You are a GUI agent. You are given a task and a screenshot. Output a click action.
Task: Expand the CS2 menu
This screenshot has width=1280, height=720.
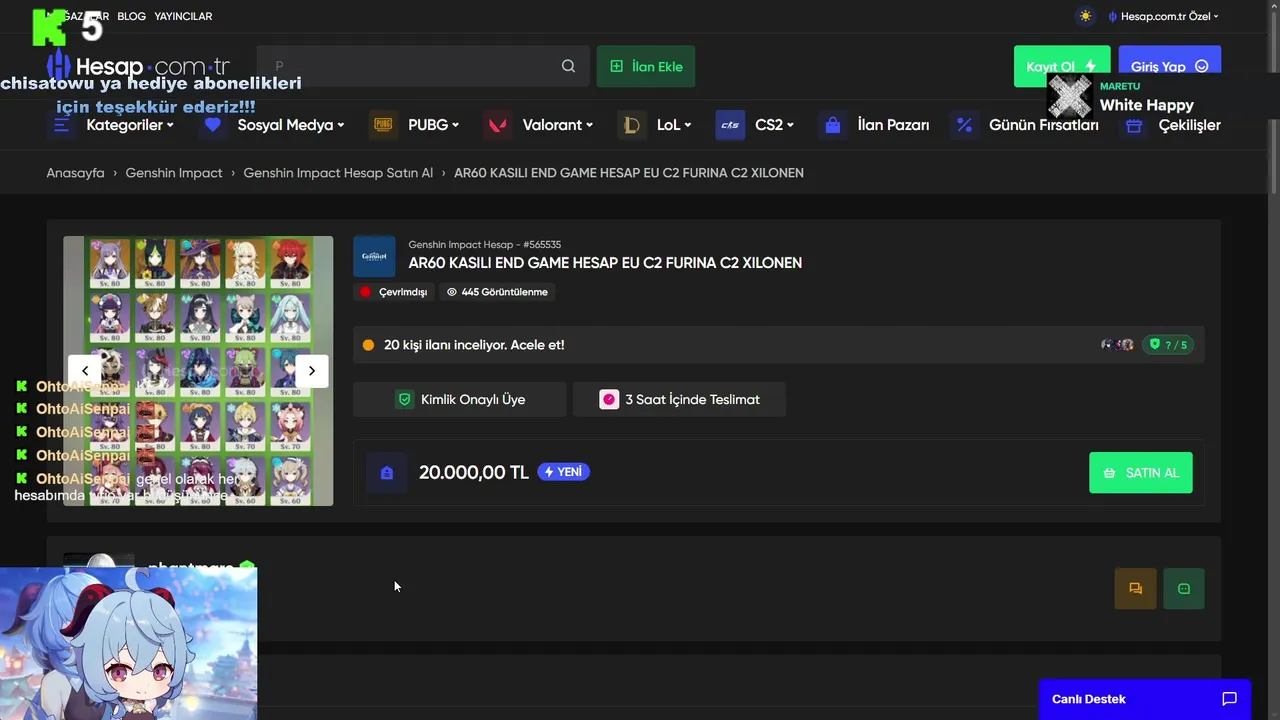coord(774,125)
